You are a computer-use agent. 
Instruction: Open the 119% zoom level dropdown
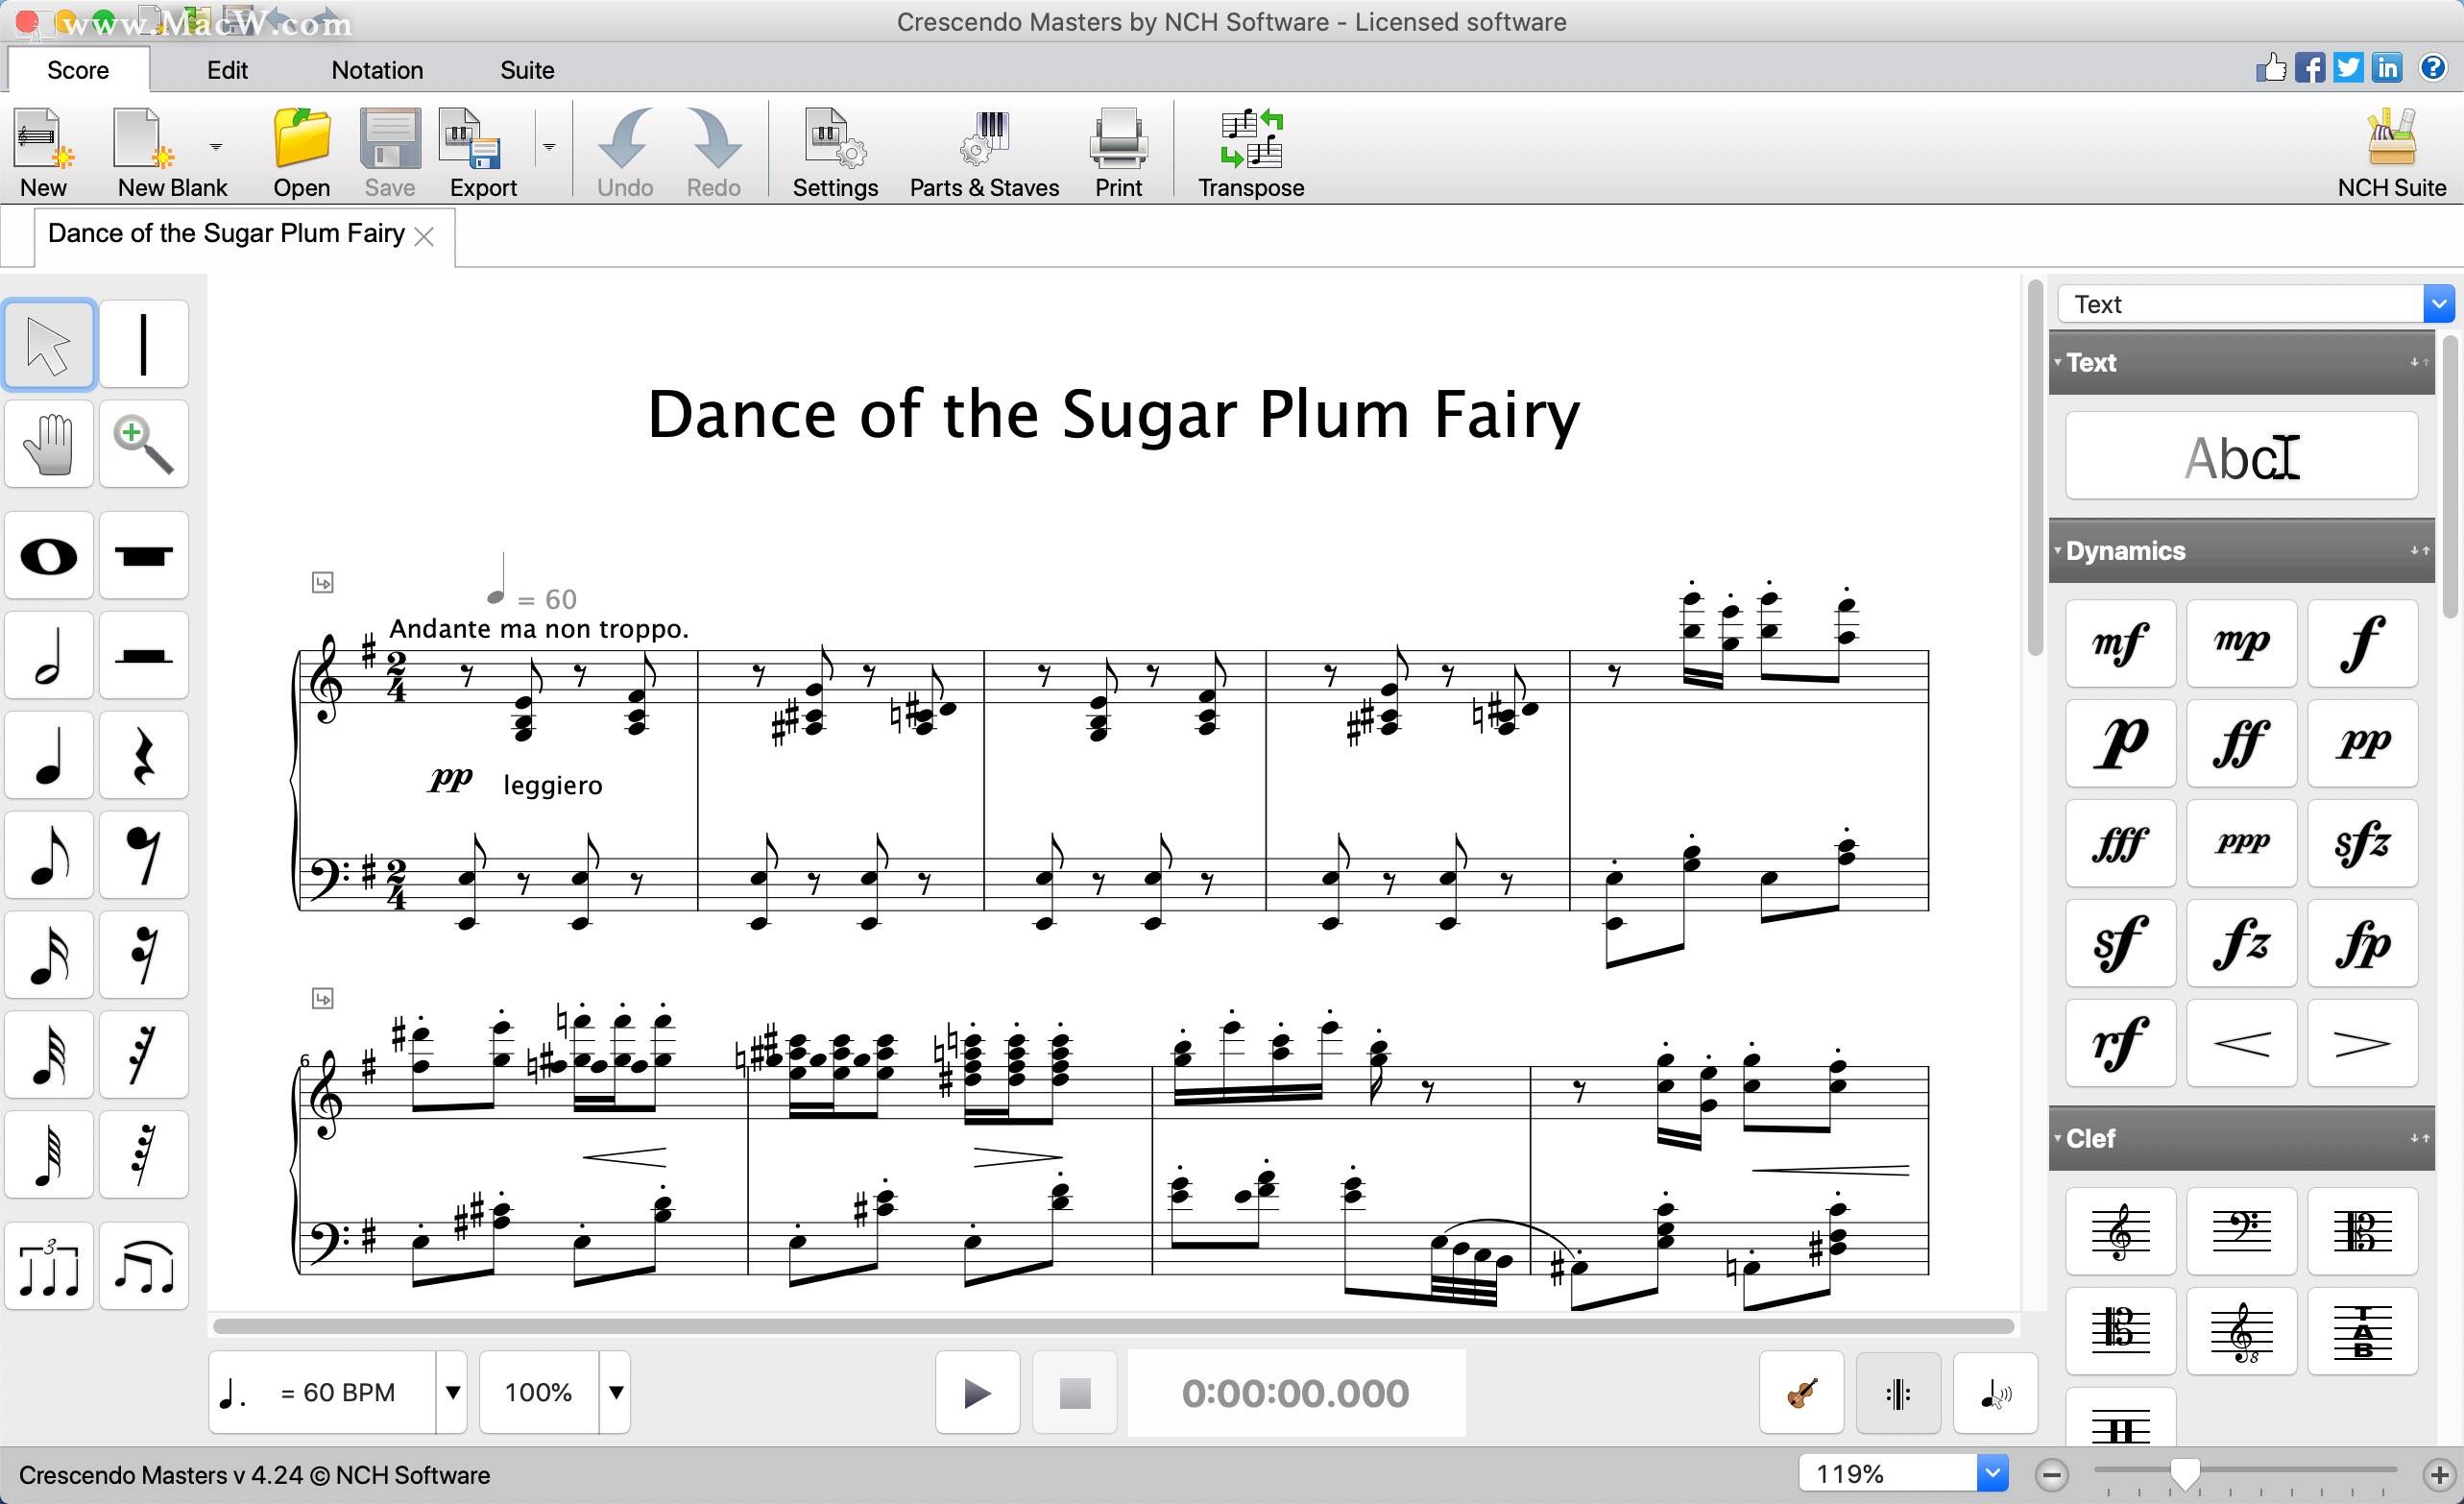click(1992, 1473)
